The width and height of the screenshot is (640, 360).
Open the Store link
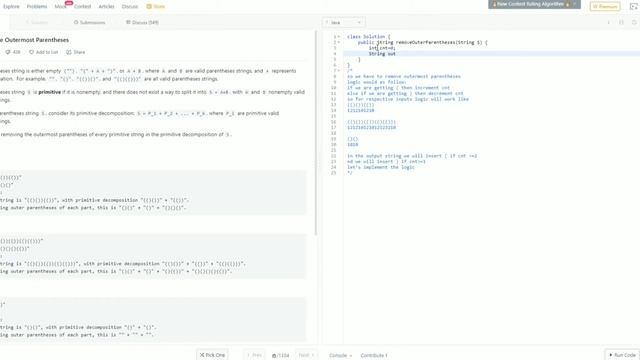tap(156, 7)
